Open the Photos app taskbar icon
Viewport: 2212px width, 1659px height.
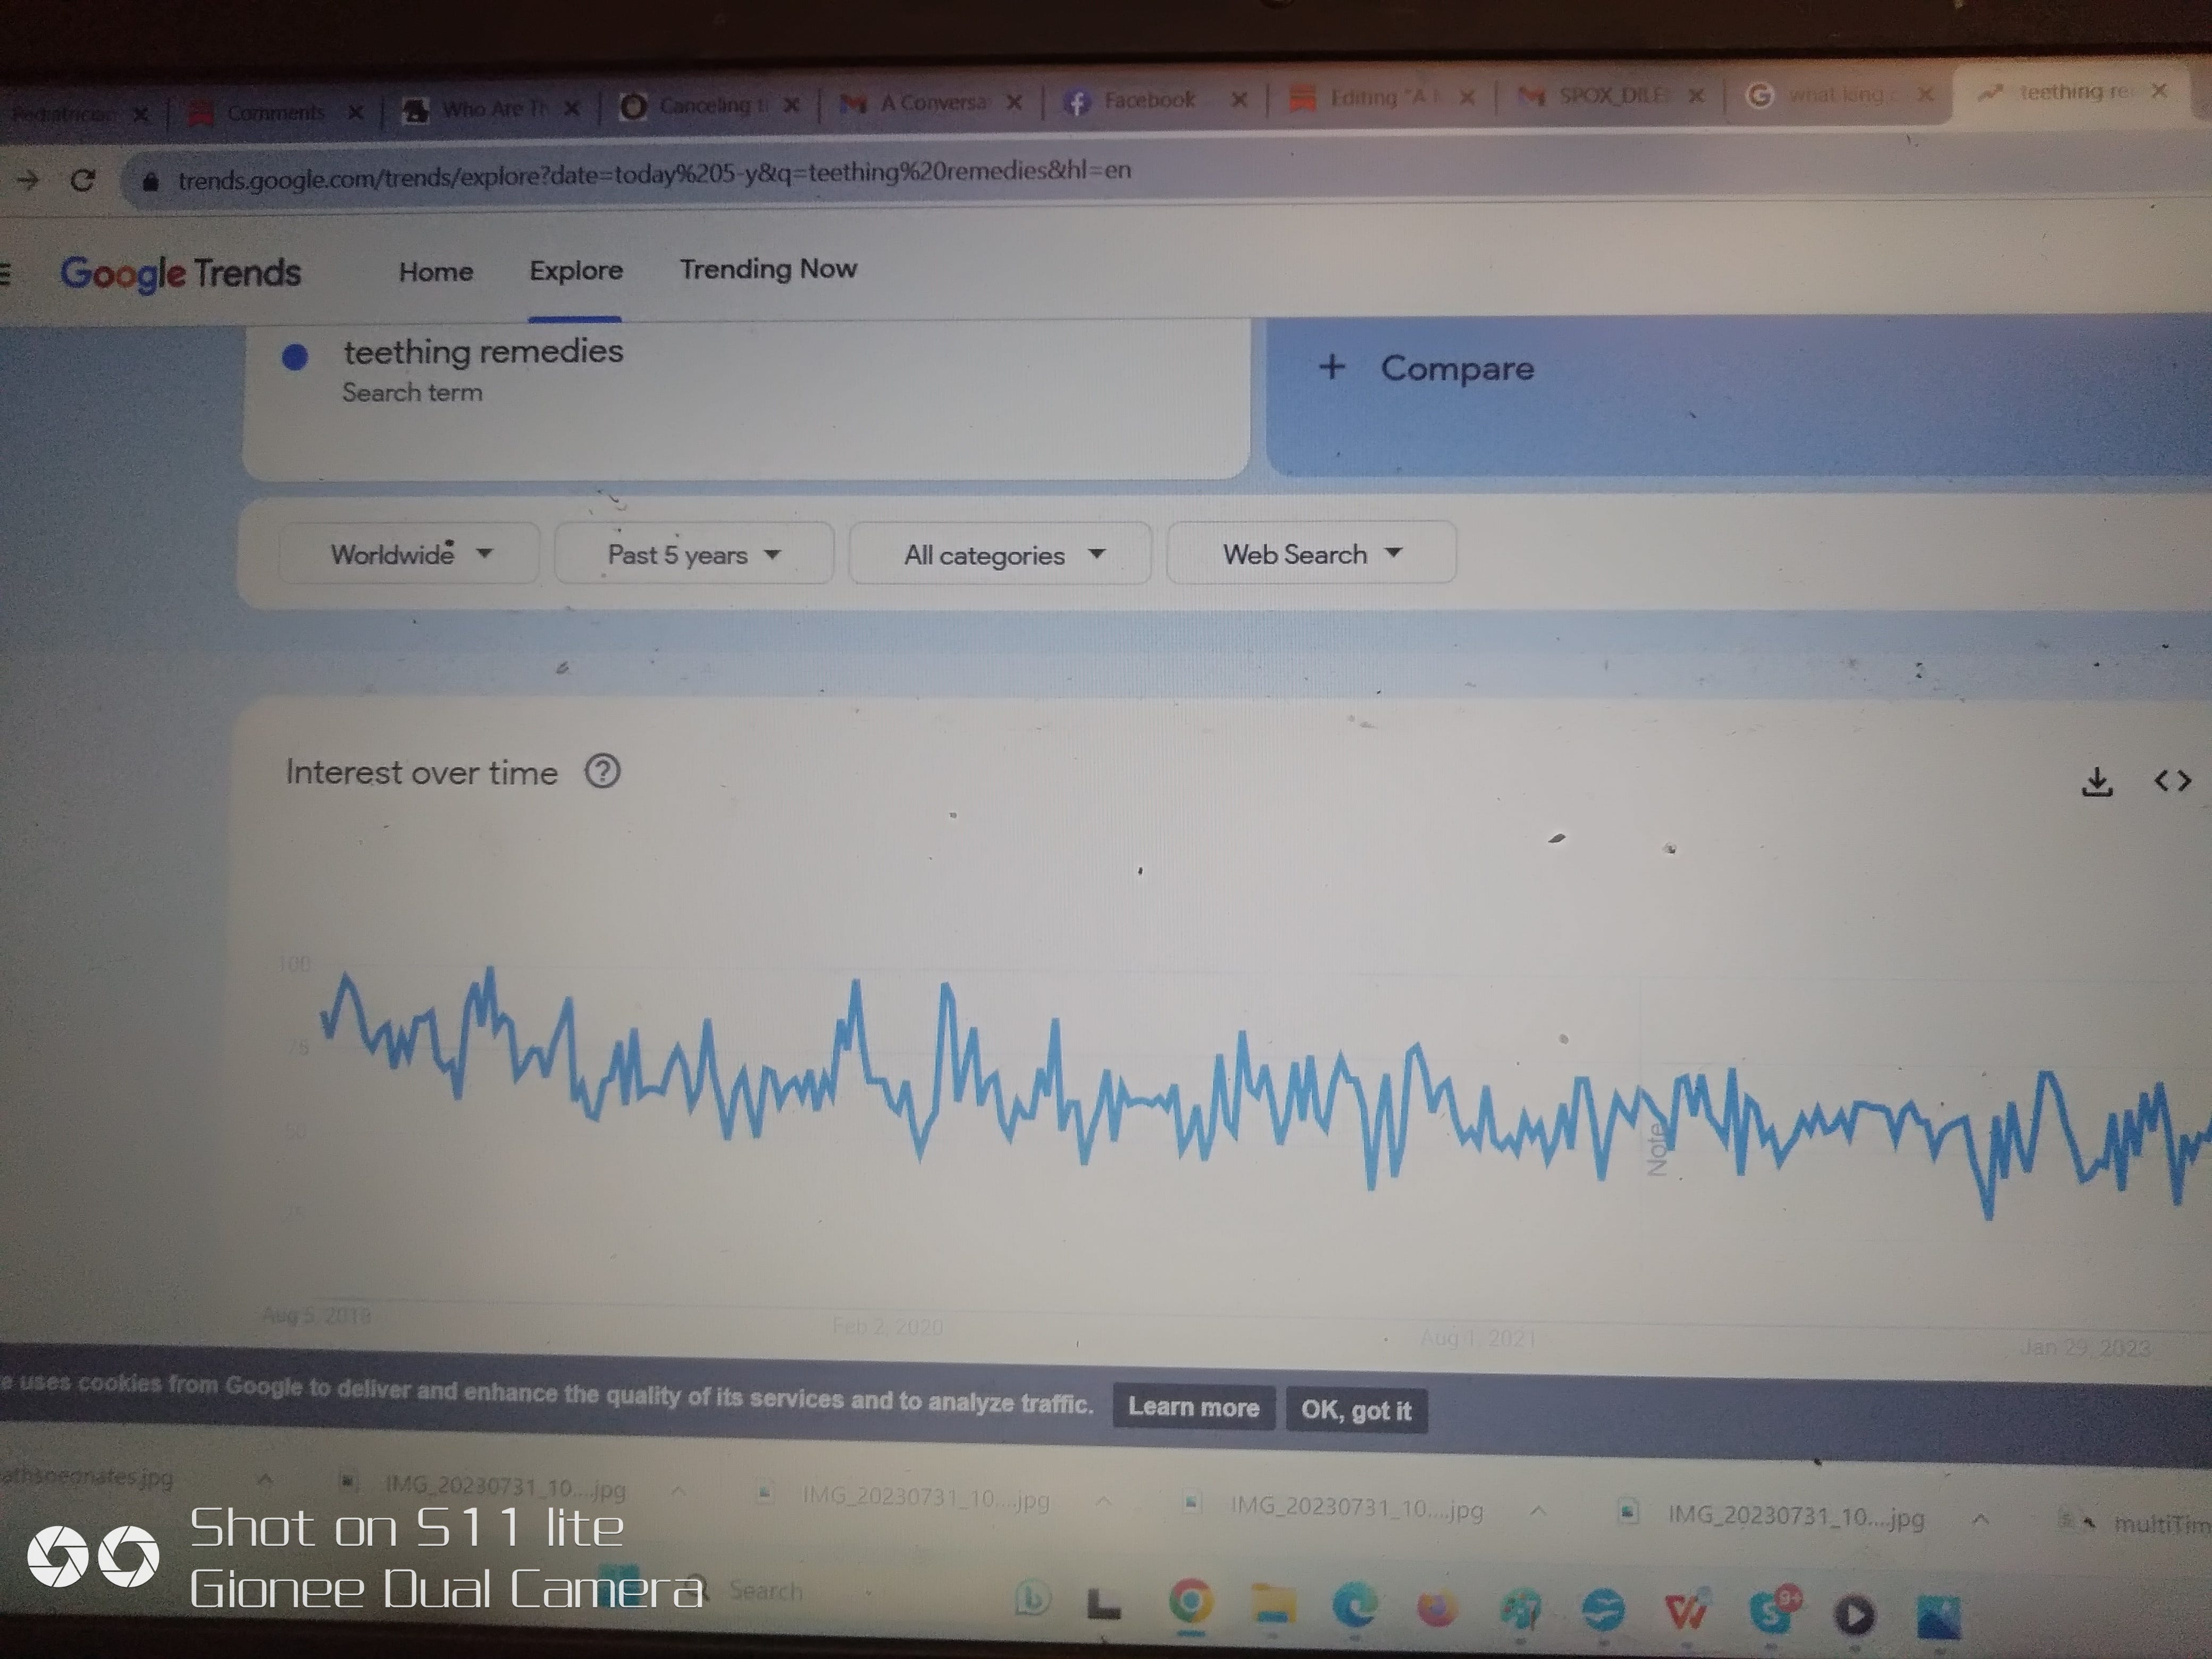click(x=1938, y=1617)
